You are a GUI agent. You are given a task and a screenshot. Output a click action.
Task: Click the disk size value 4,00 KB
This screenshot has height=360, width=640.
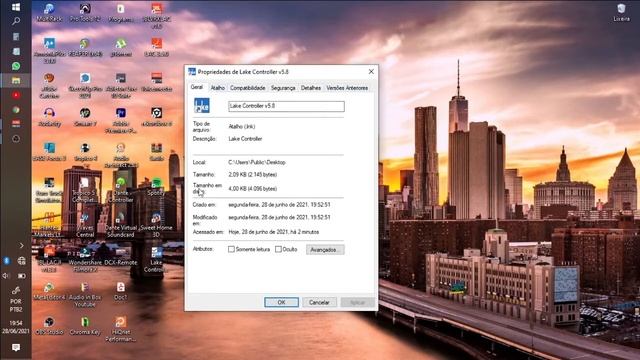pos(253,189)
